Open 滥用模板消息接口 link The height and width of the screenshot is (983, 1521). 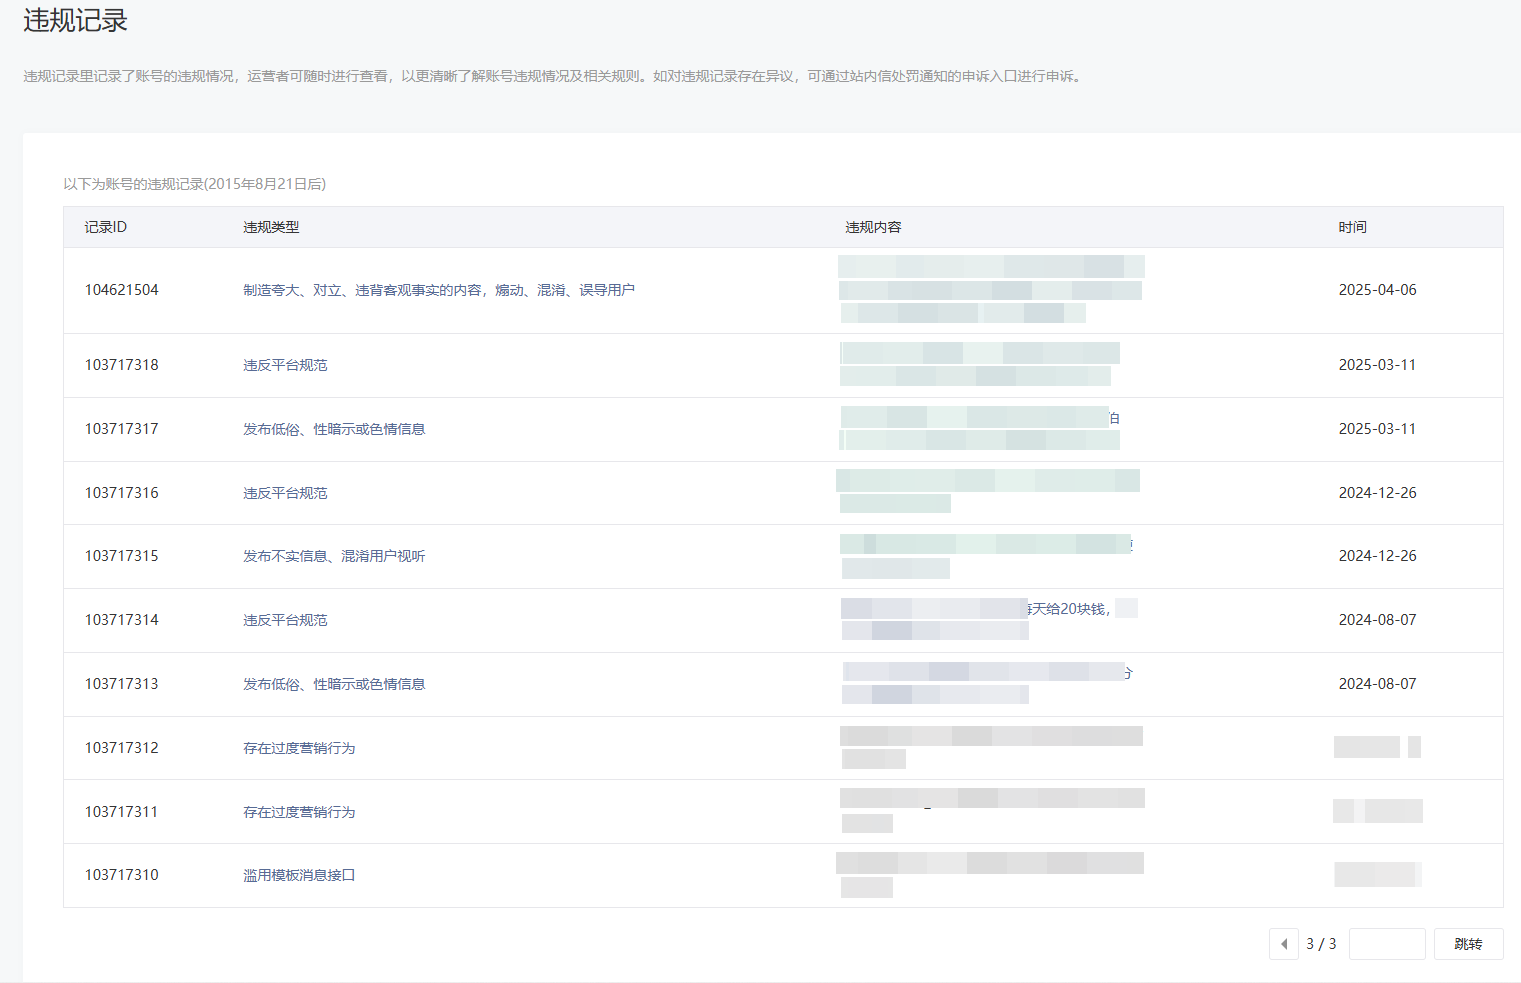pos(299,875)
